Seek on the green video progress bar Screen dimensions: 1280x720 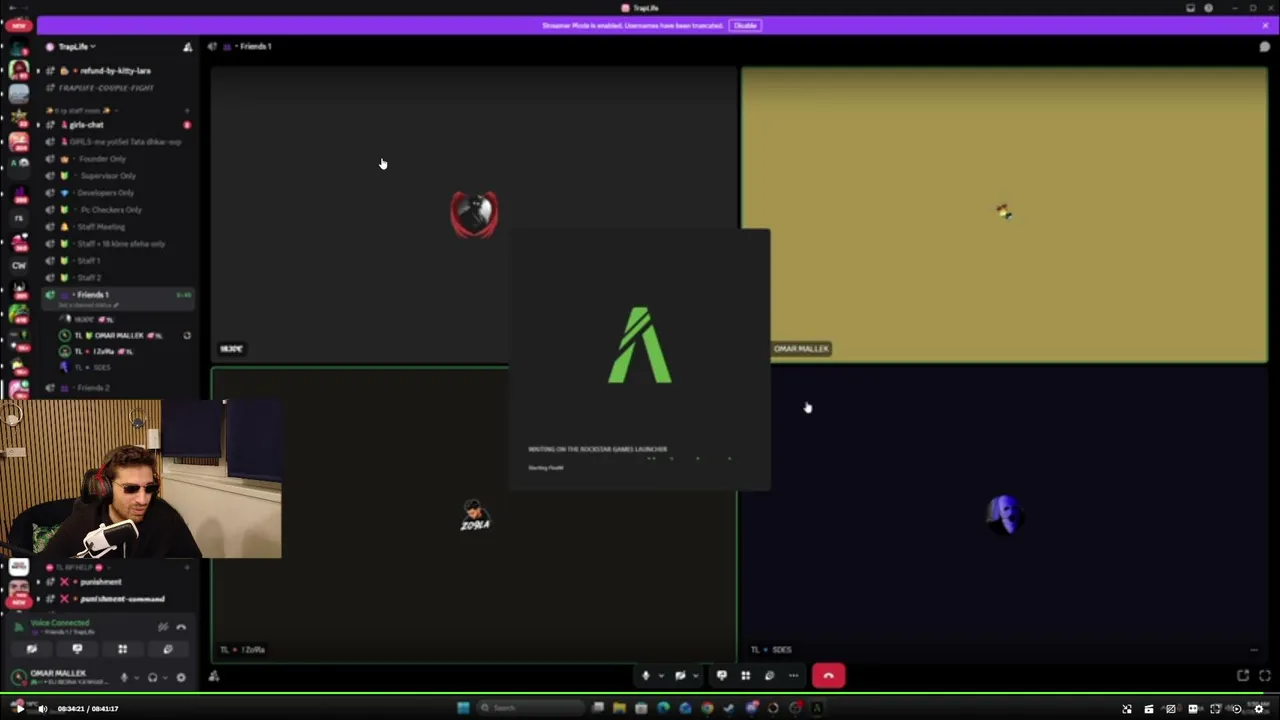click(x=640, y=693)
